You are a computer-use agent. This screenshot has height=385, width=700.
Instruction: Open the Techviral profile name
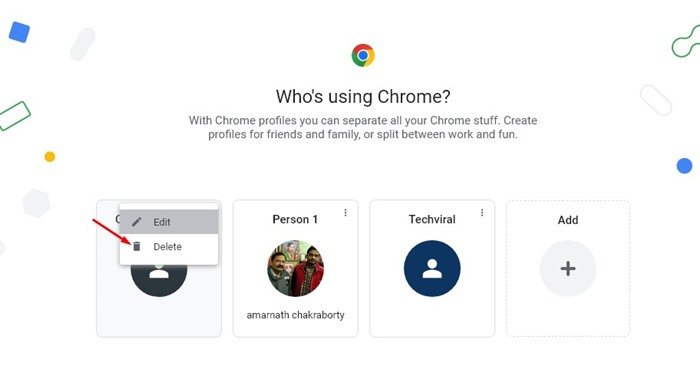coord(432,219)
